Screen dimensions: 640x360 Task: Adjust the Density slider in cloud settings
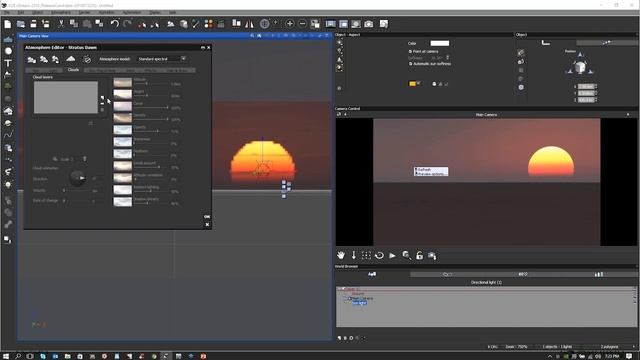click(x=151, y=119)
